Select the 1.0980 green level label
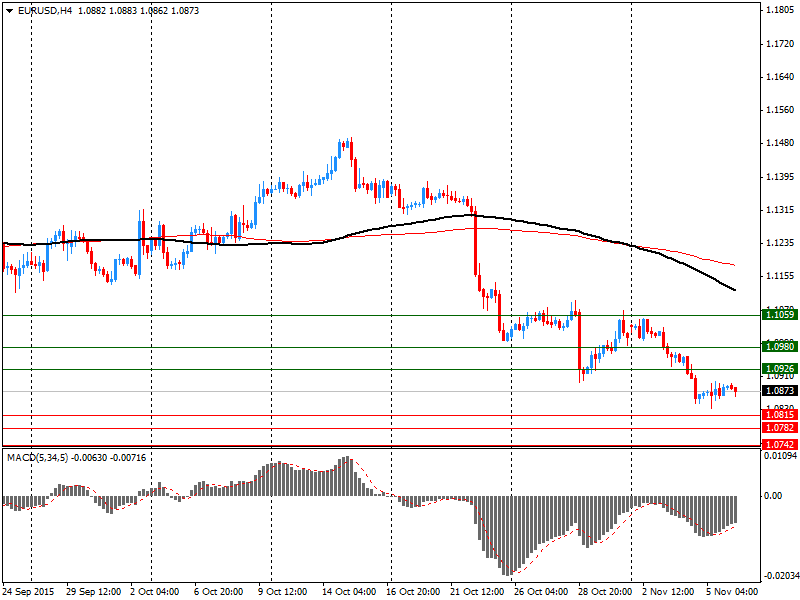 [780, 347]
